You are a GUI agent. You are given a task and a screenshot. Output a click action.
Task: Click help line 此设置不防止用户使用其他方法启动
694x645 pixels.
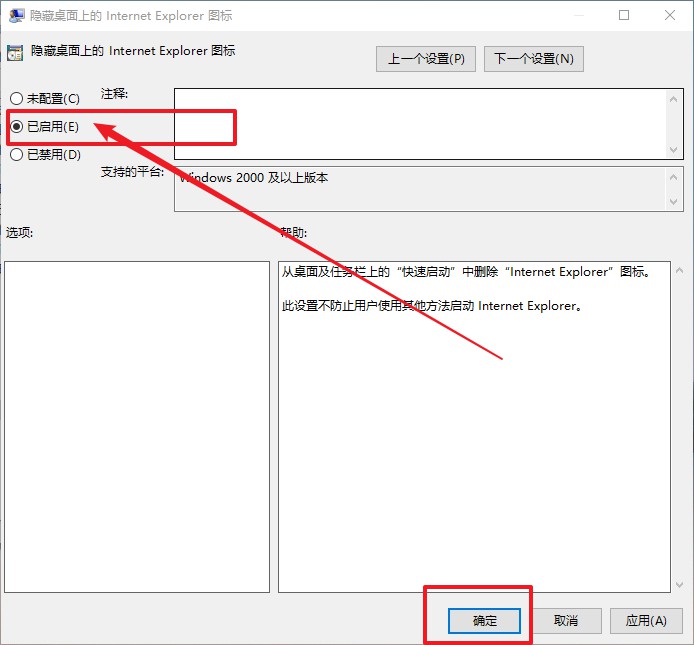432,306
